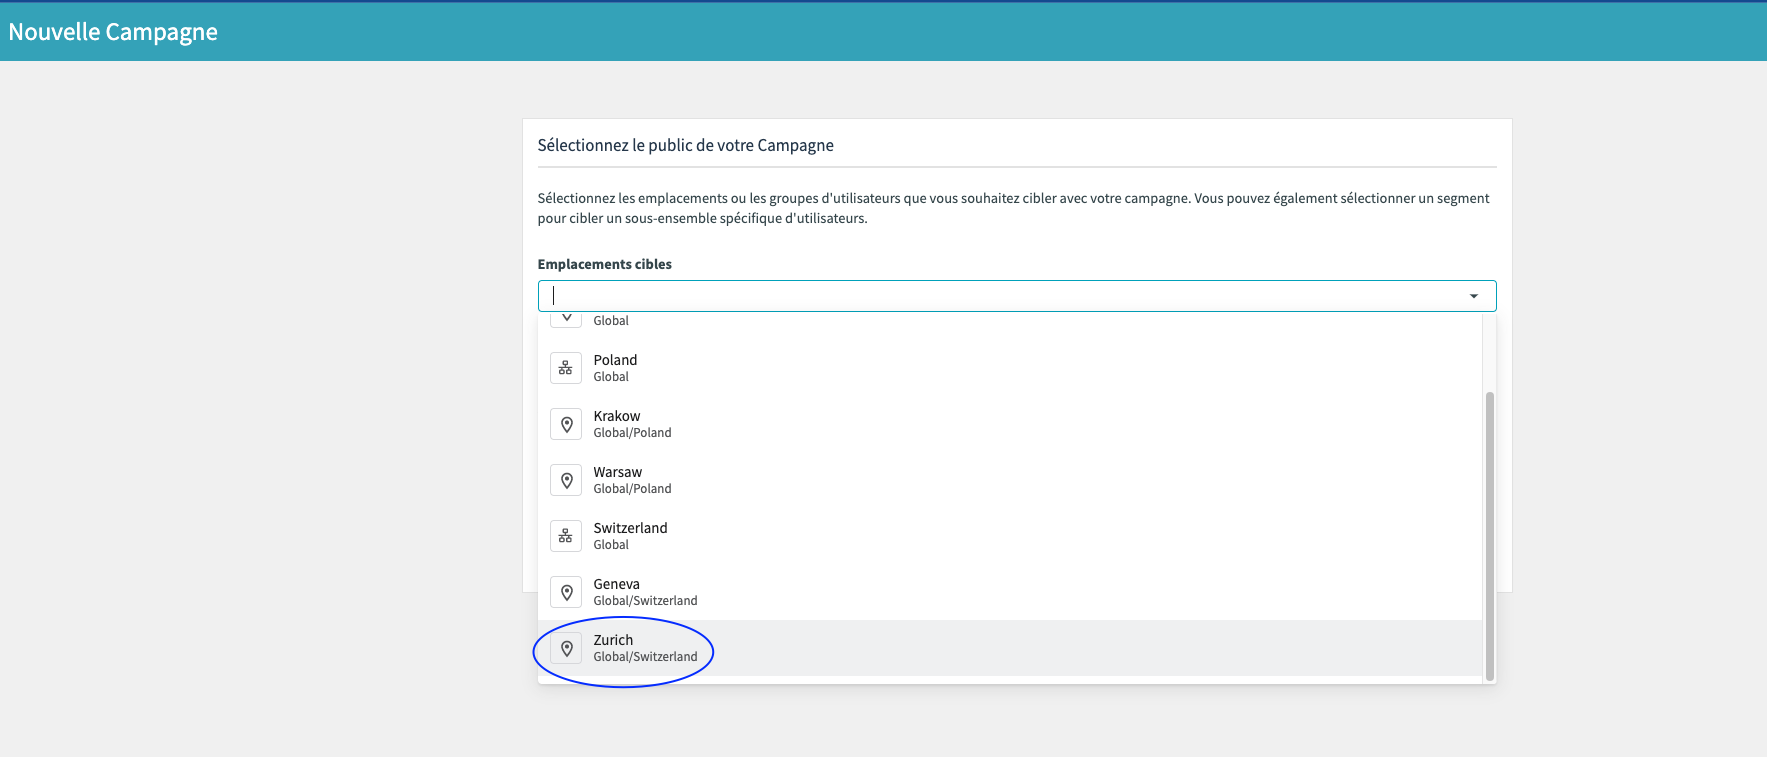Screen dimensions: 1767x757
Task: Pick Warsaw as target location
Action: coord(618,472)
